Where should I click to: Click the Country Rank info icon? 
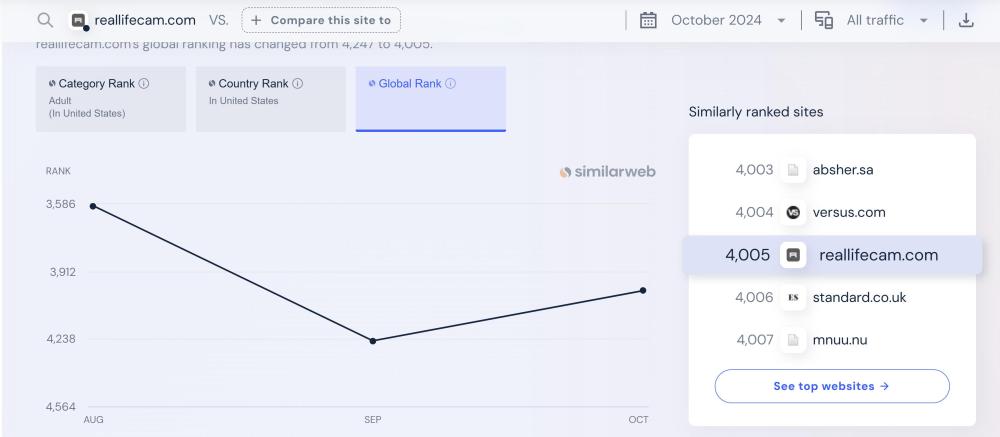tap(298, 84)
